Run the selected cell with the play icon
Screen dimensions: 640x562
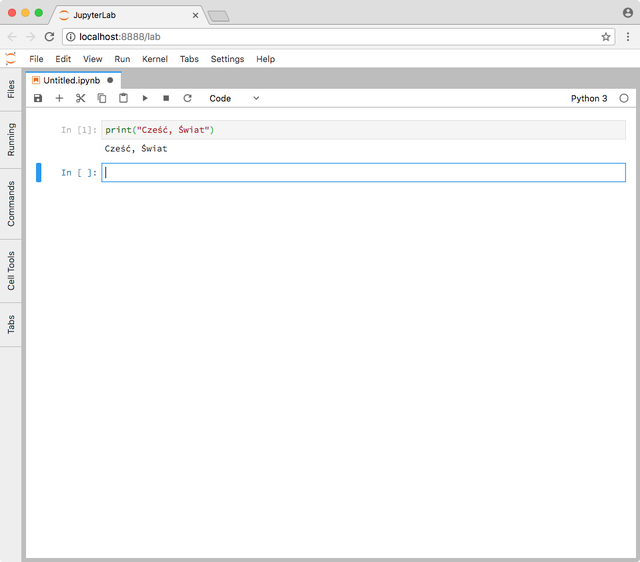pyautogui.click(x=145, y=98)
